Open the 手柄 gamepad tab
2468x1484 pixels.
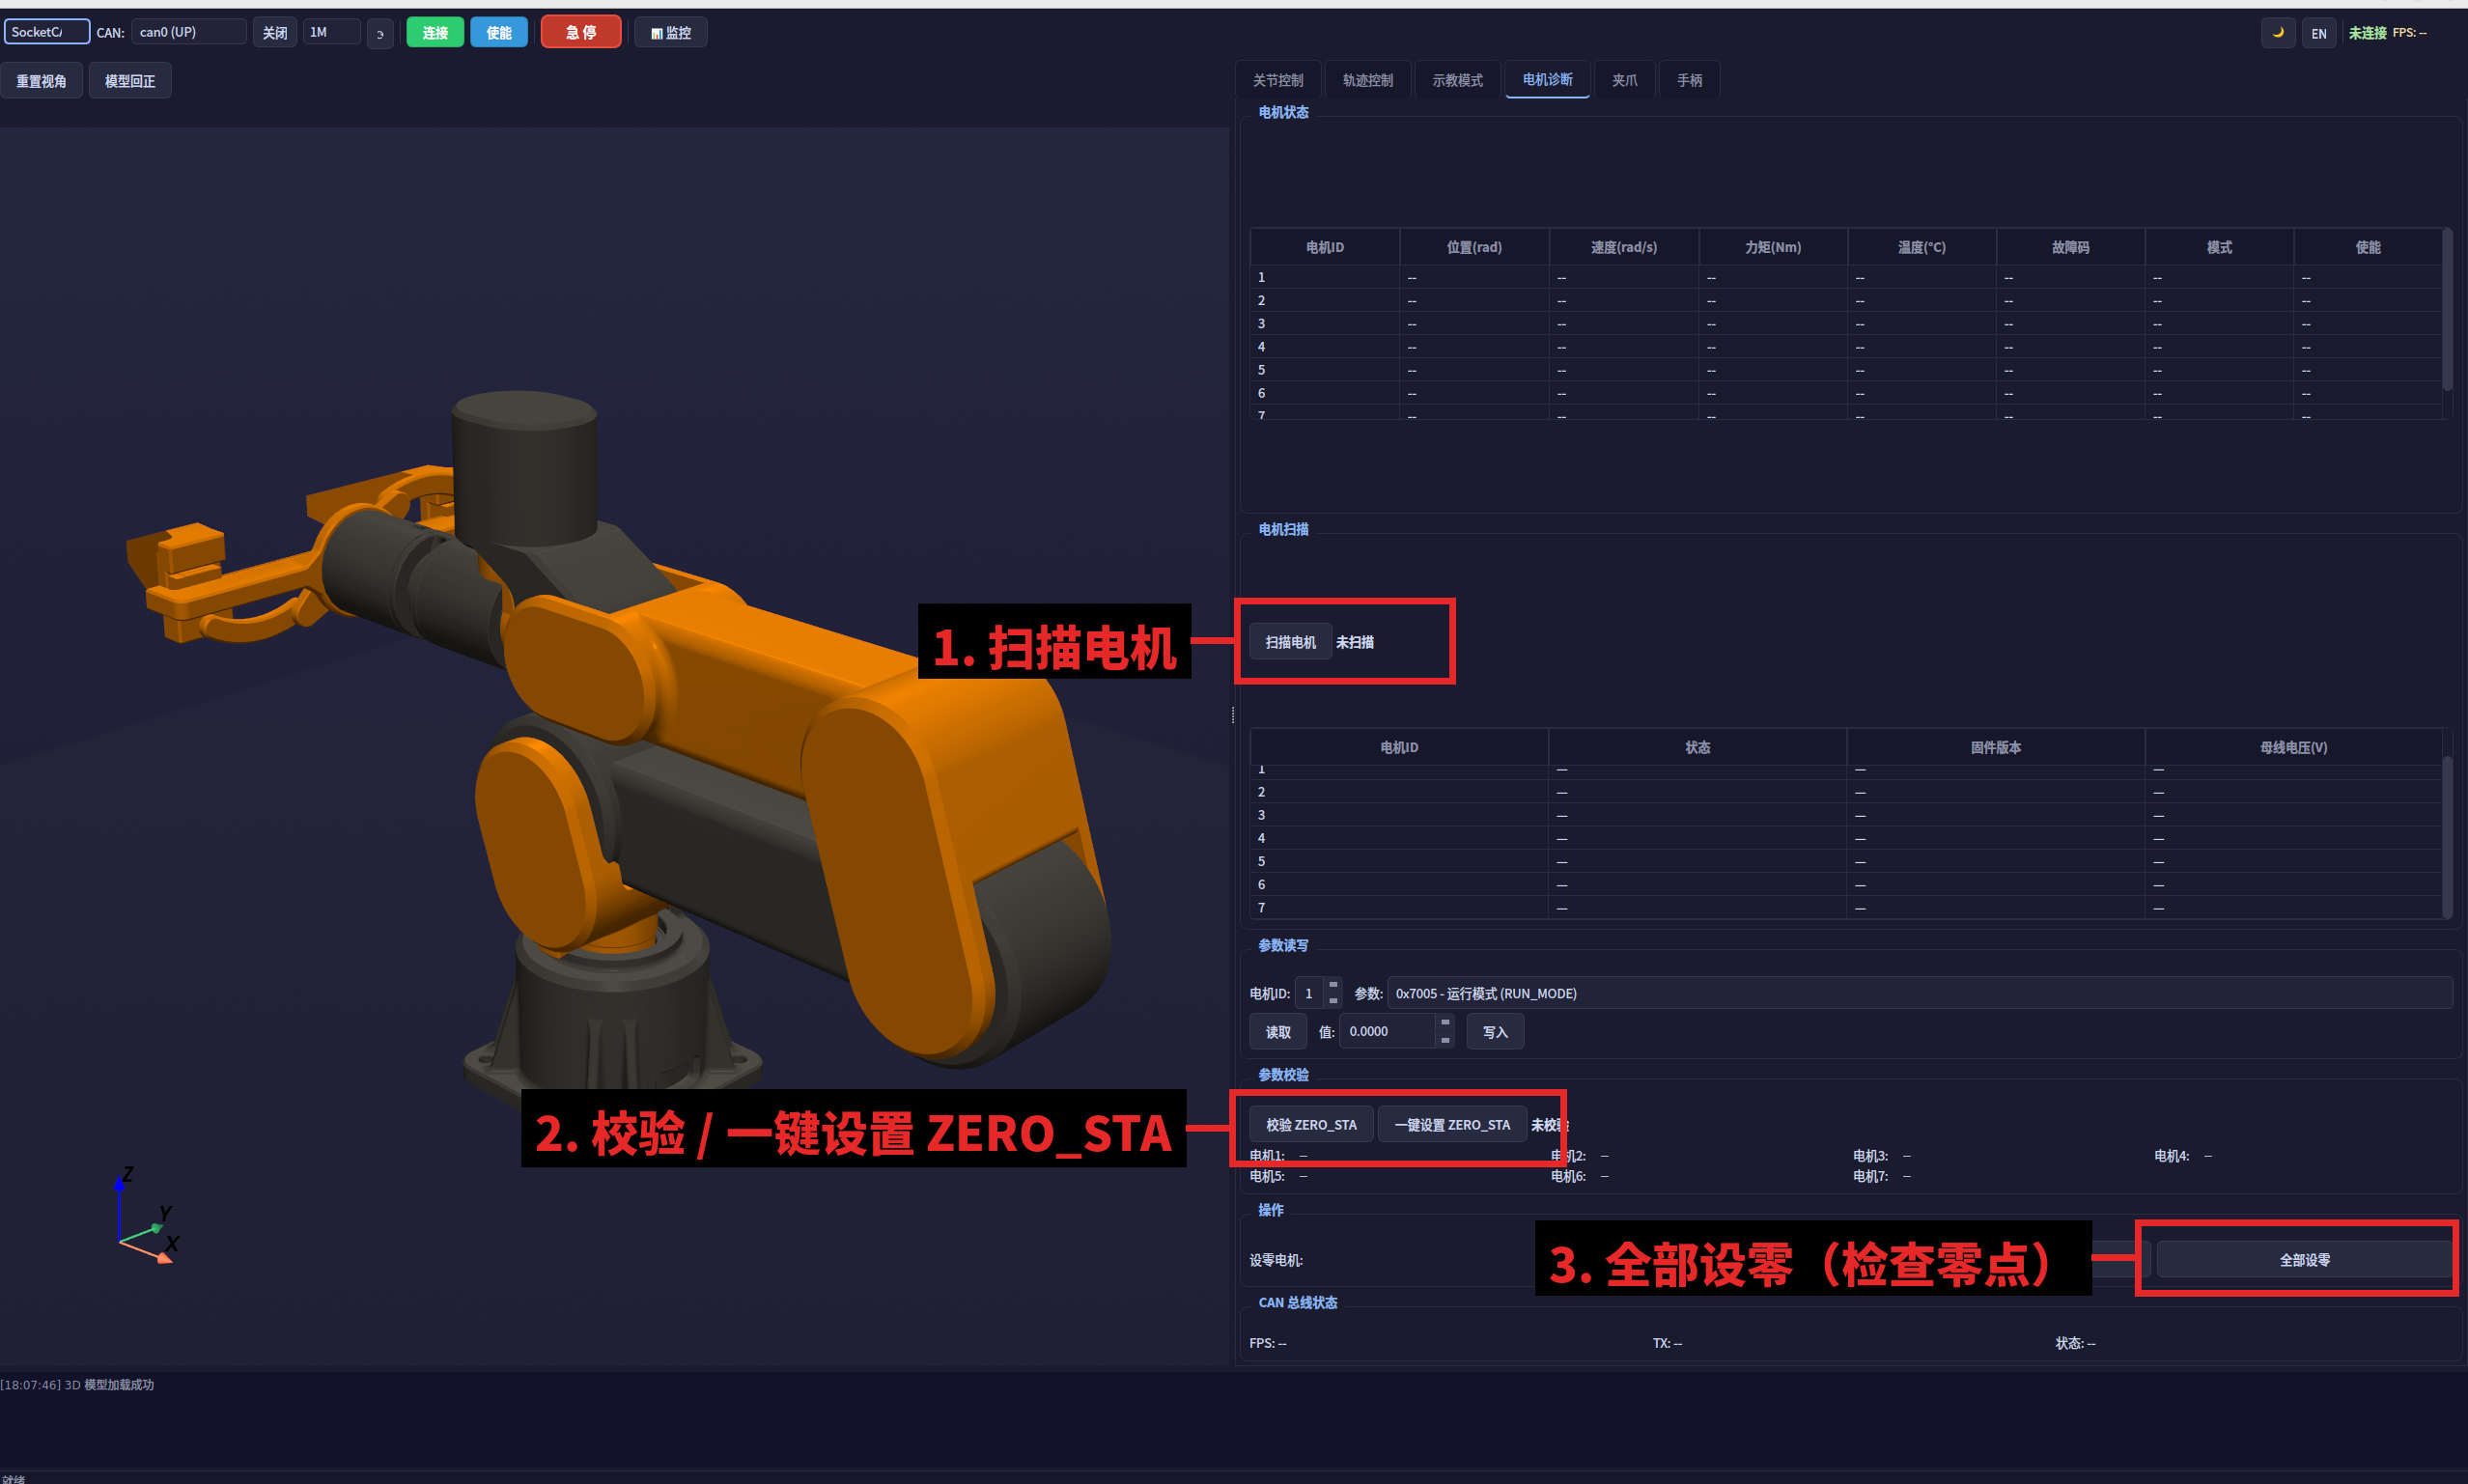1690,80
